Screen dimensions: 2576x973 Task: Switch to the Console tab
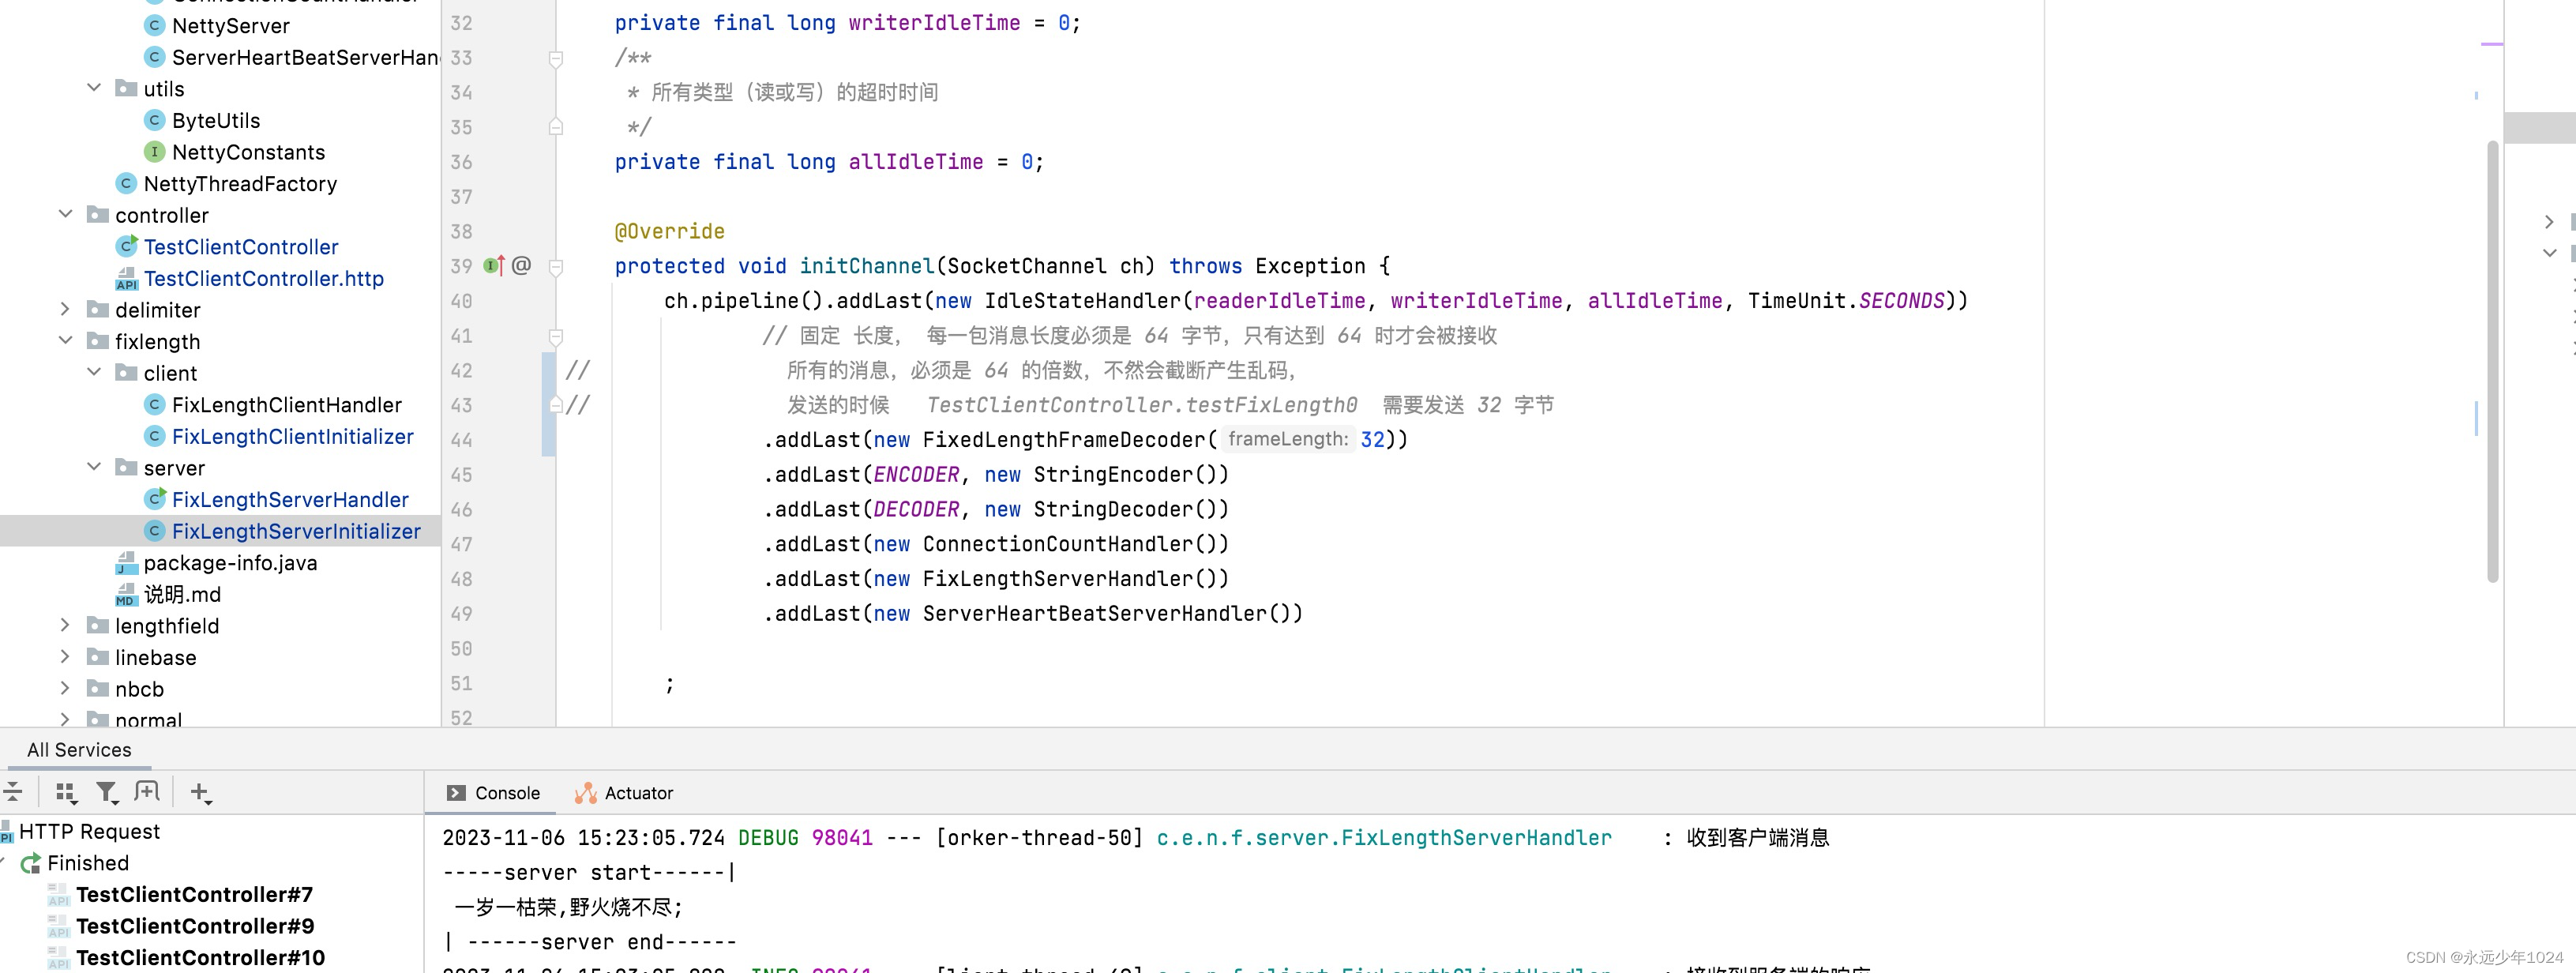click(x=494, y=793)
